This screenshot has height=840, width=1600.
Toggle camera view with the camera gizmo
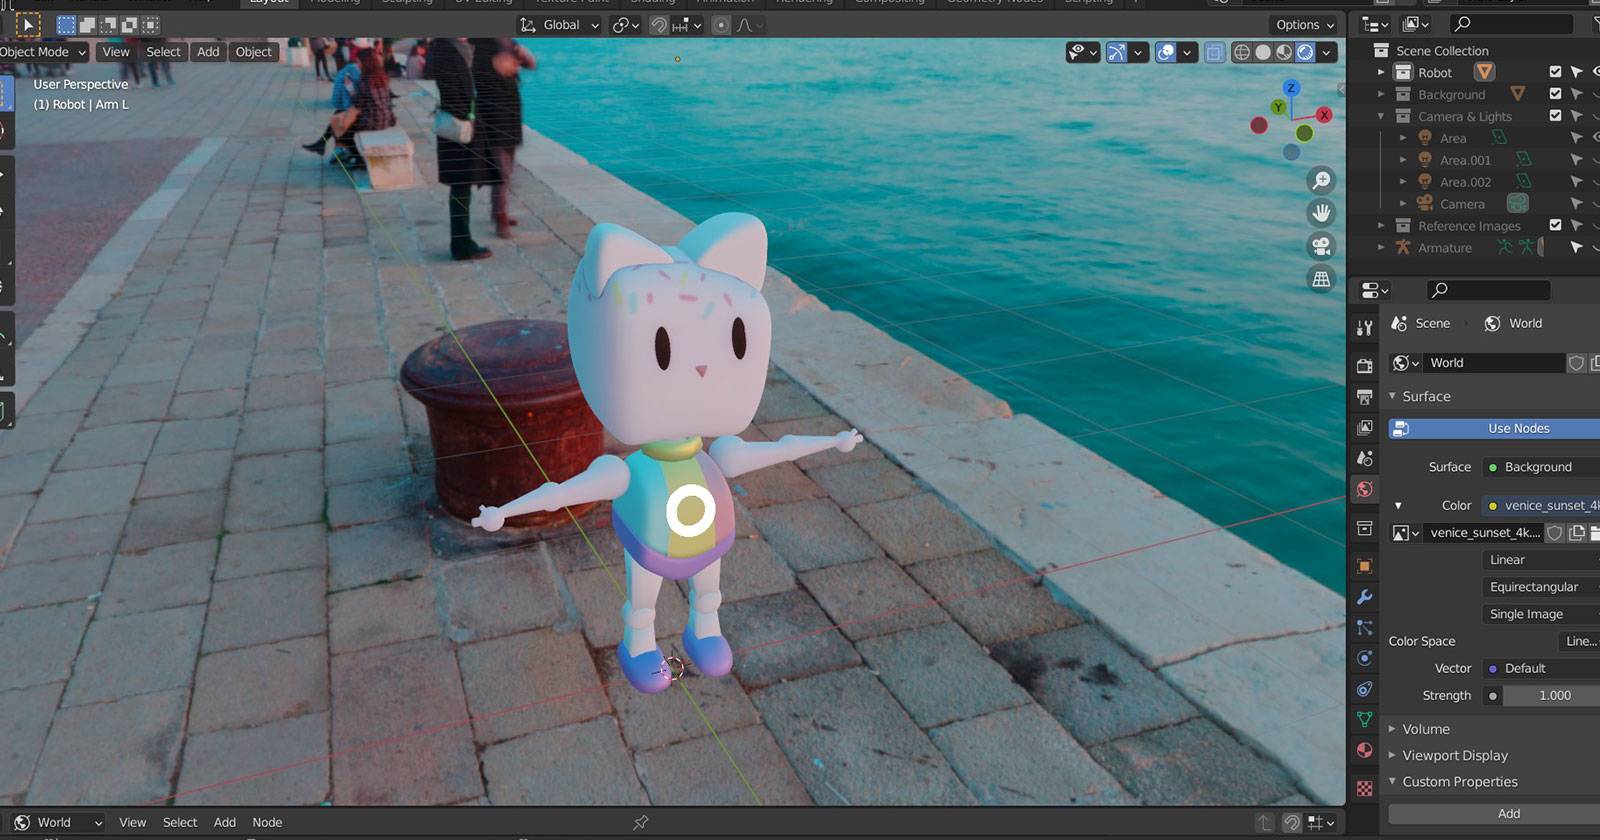(1321, 246)
